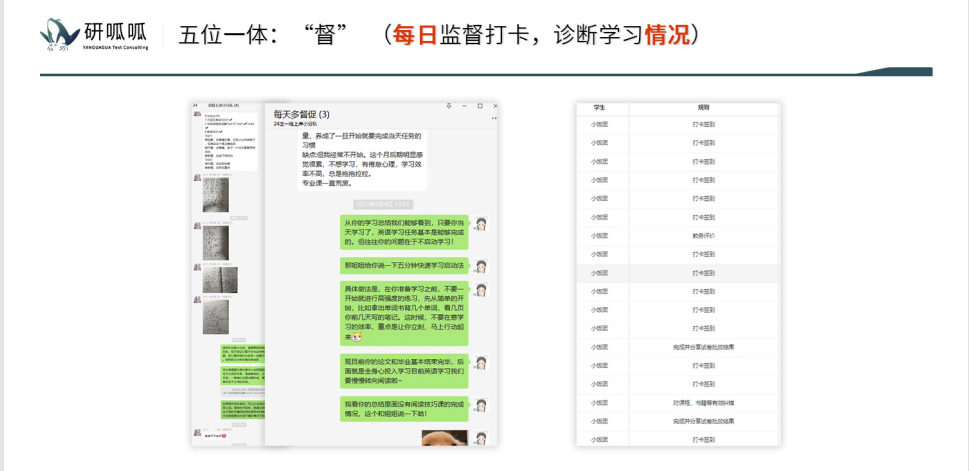The height and width of the screenshot is (471, 969).
Task: Click the chat title 每天多督促 (3)
Action: pyautogui.click(x=302, y=114)
